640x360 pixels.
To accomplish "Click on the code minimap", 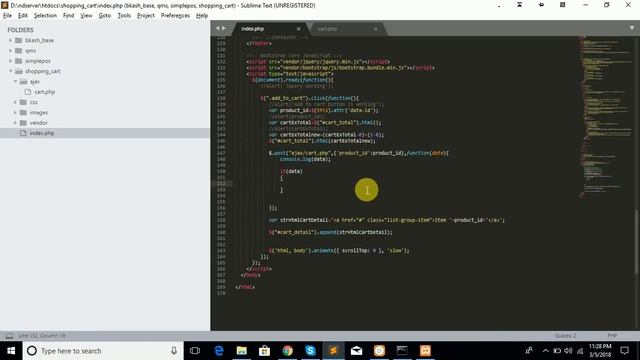I will [x=606, y=116].
